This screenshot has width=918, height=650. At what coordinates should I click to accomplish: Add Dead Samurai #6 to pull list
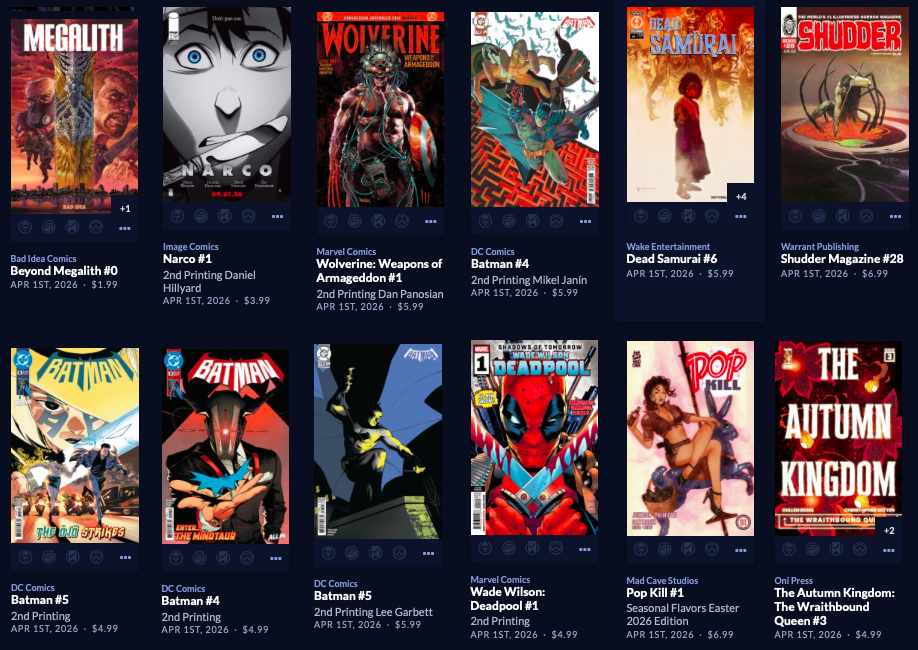coord(640,216)
